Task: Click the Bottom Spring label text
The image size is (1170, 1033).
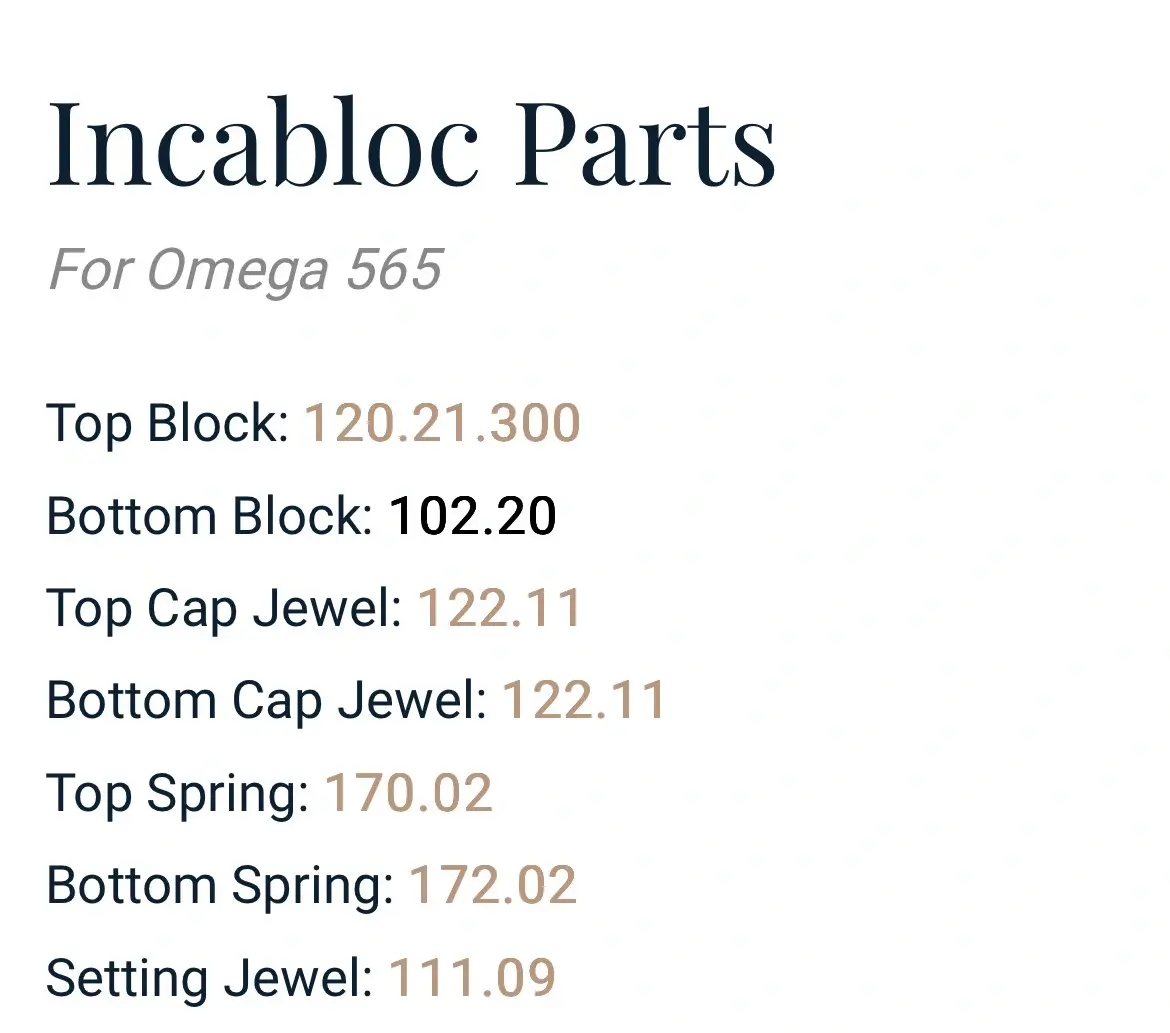Action: [x=215, y=887]
